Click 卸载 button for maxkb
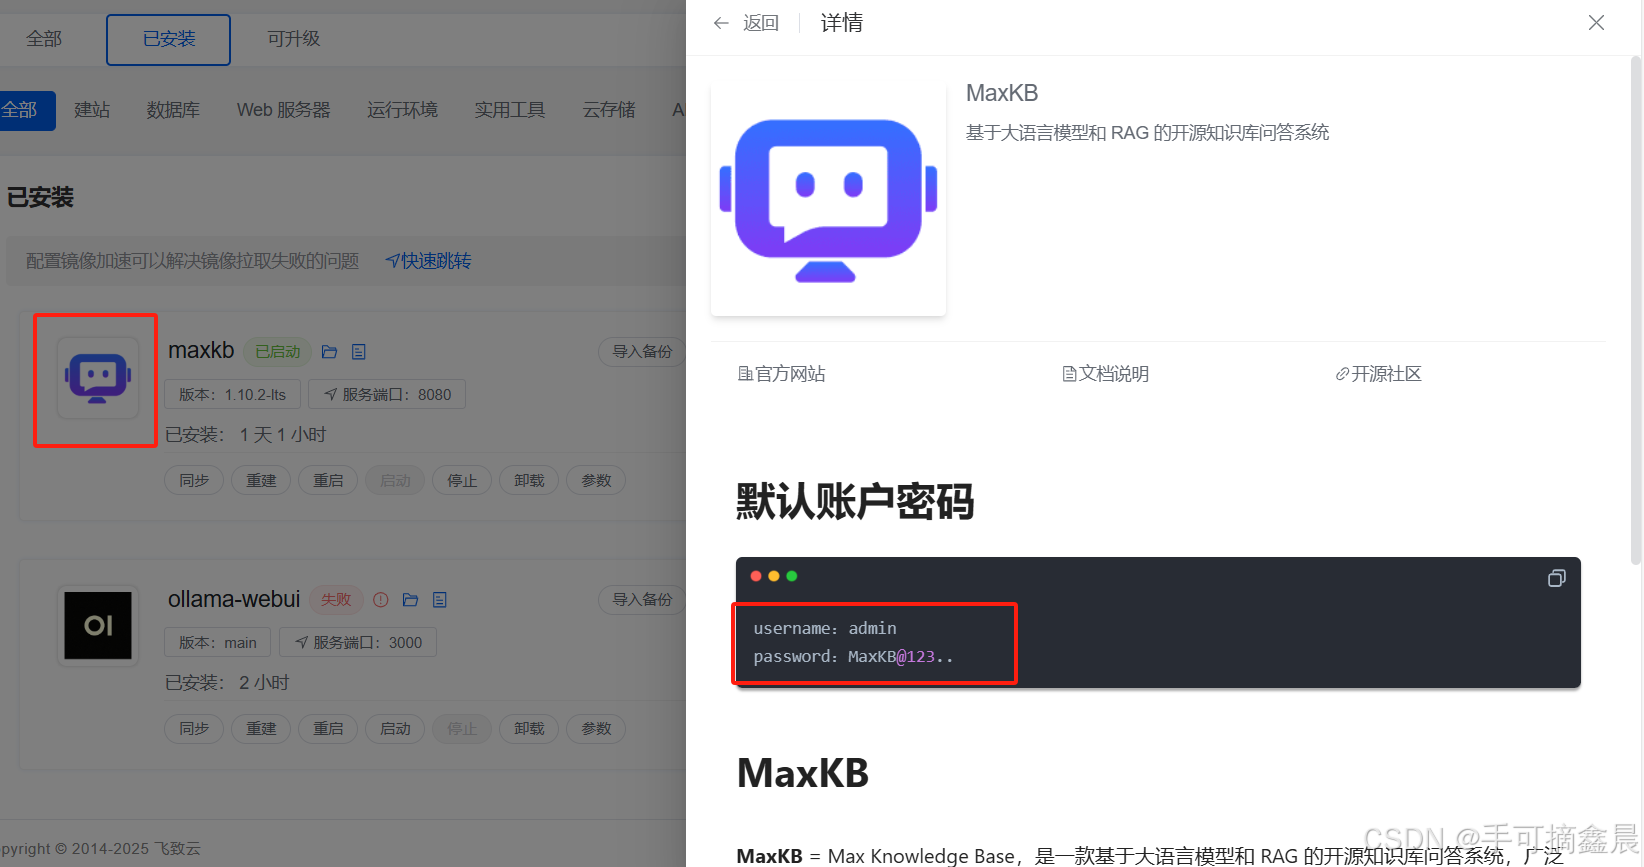The image size is (1644, 867). click(x=529, y=481)
